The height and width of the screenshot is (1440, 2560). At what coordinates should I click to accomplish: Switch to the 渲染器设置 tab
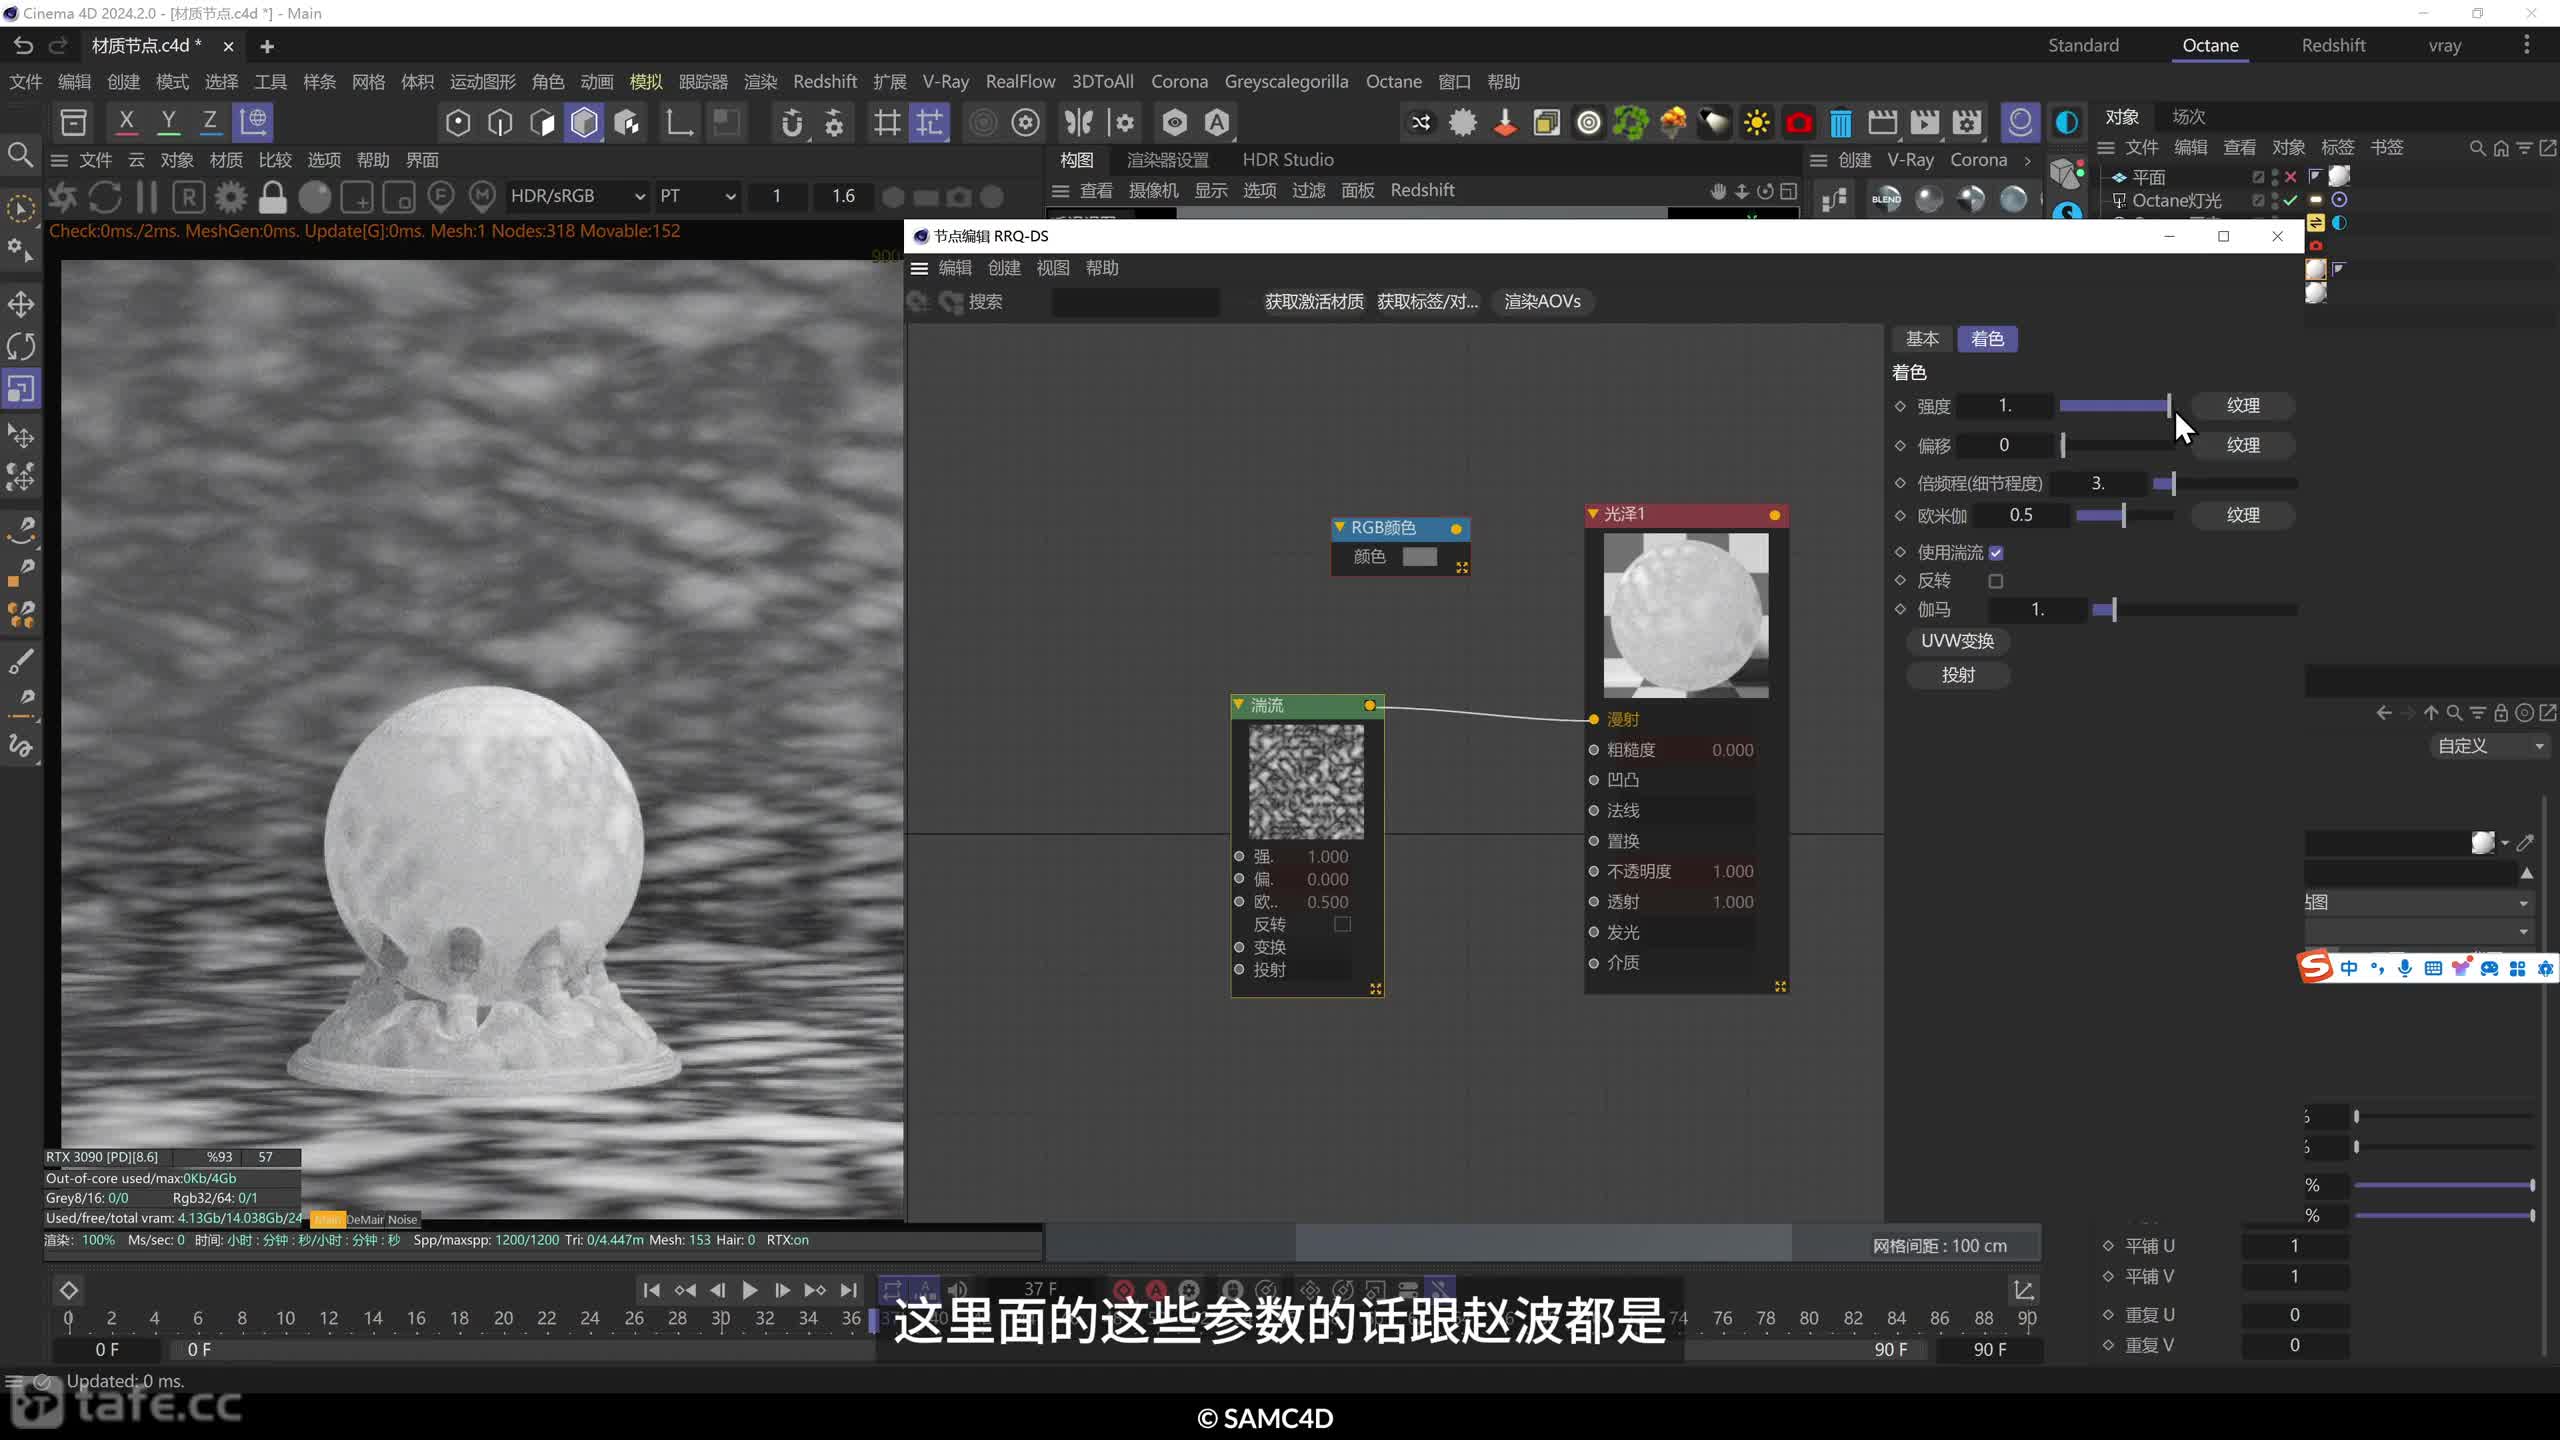point(1167,160)
